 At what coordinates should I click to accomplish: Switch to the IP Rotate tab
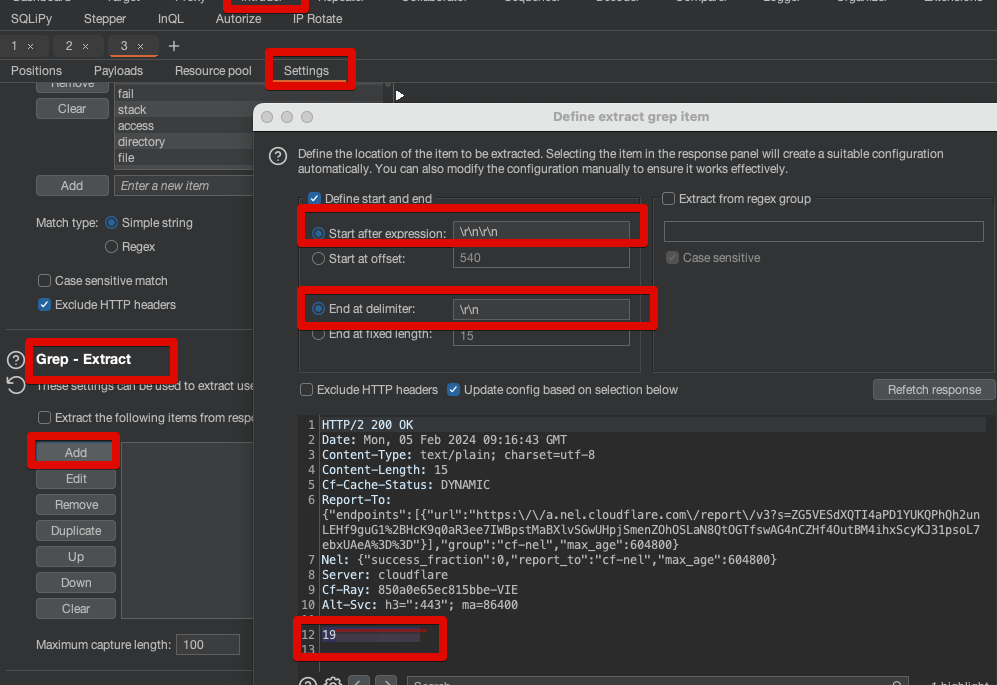click(317, 19)
